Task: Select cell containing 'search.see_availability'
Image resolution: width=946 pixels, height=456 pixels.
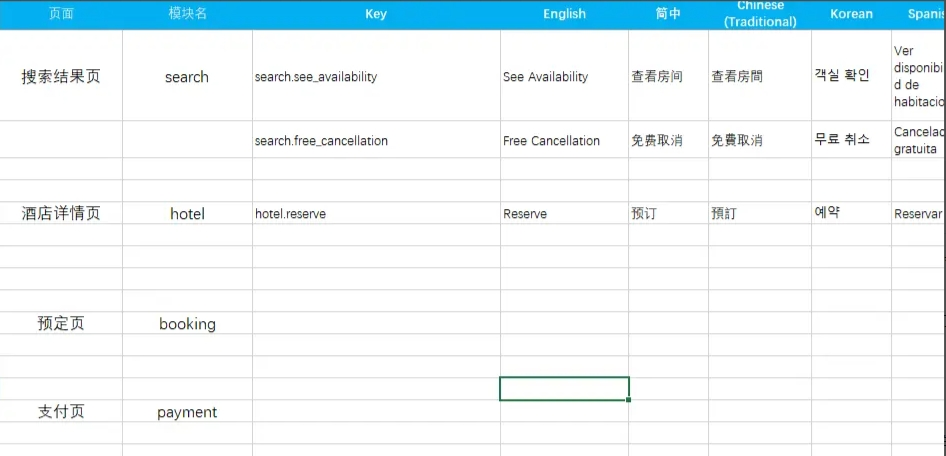Action: click(x=375, y=77)
